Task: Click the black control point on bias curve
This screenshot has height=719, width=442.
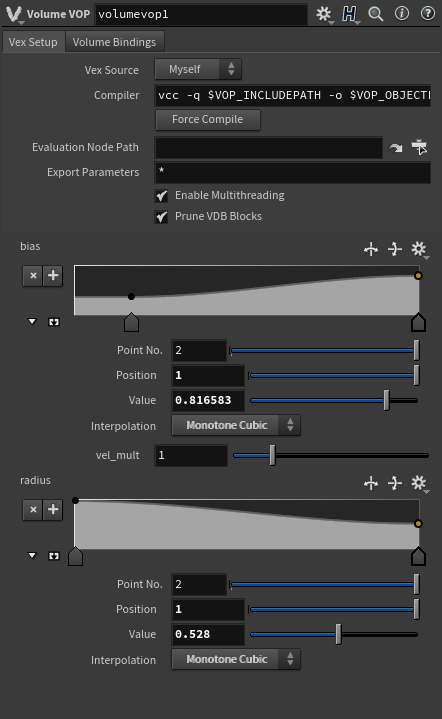Action: 131,297
